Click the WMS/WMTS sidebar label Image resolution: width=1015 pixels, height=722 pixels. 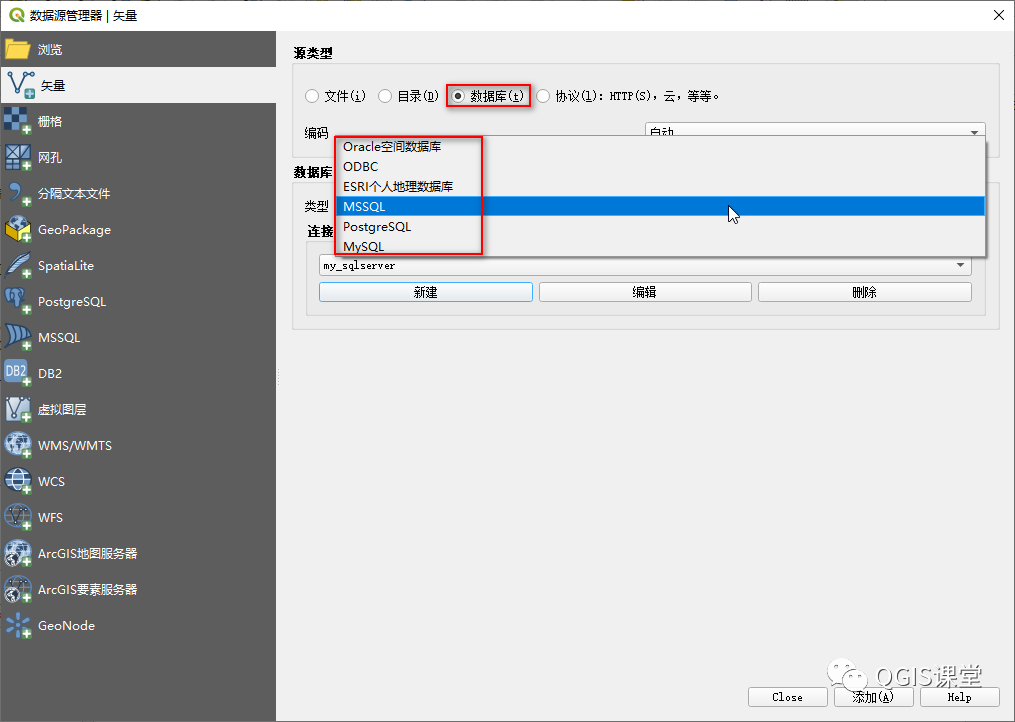tap(75, 446)
